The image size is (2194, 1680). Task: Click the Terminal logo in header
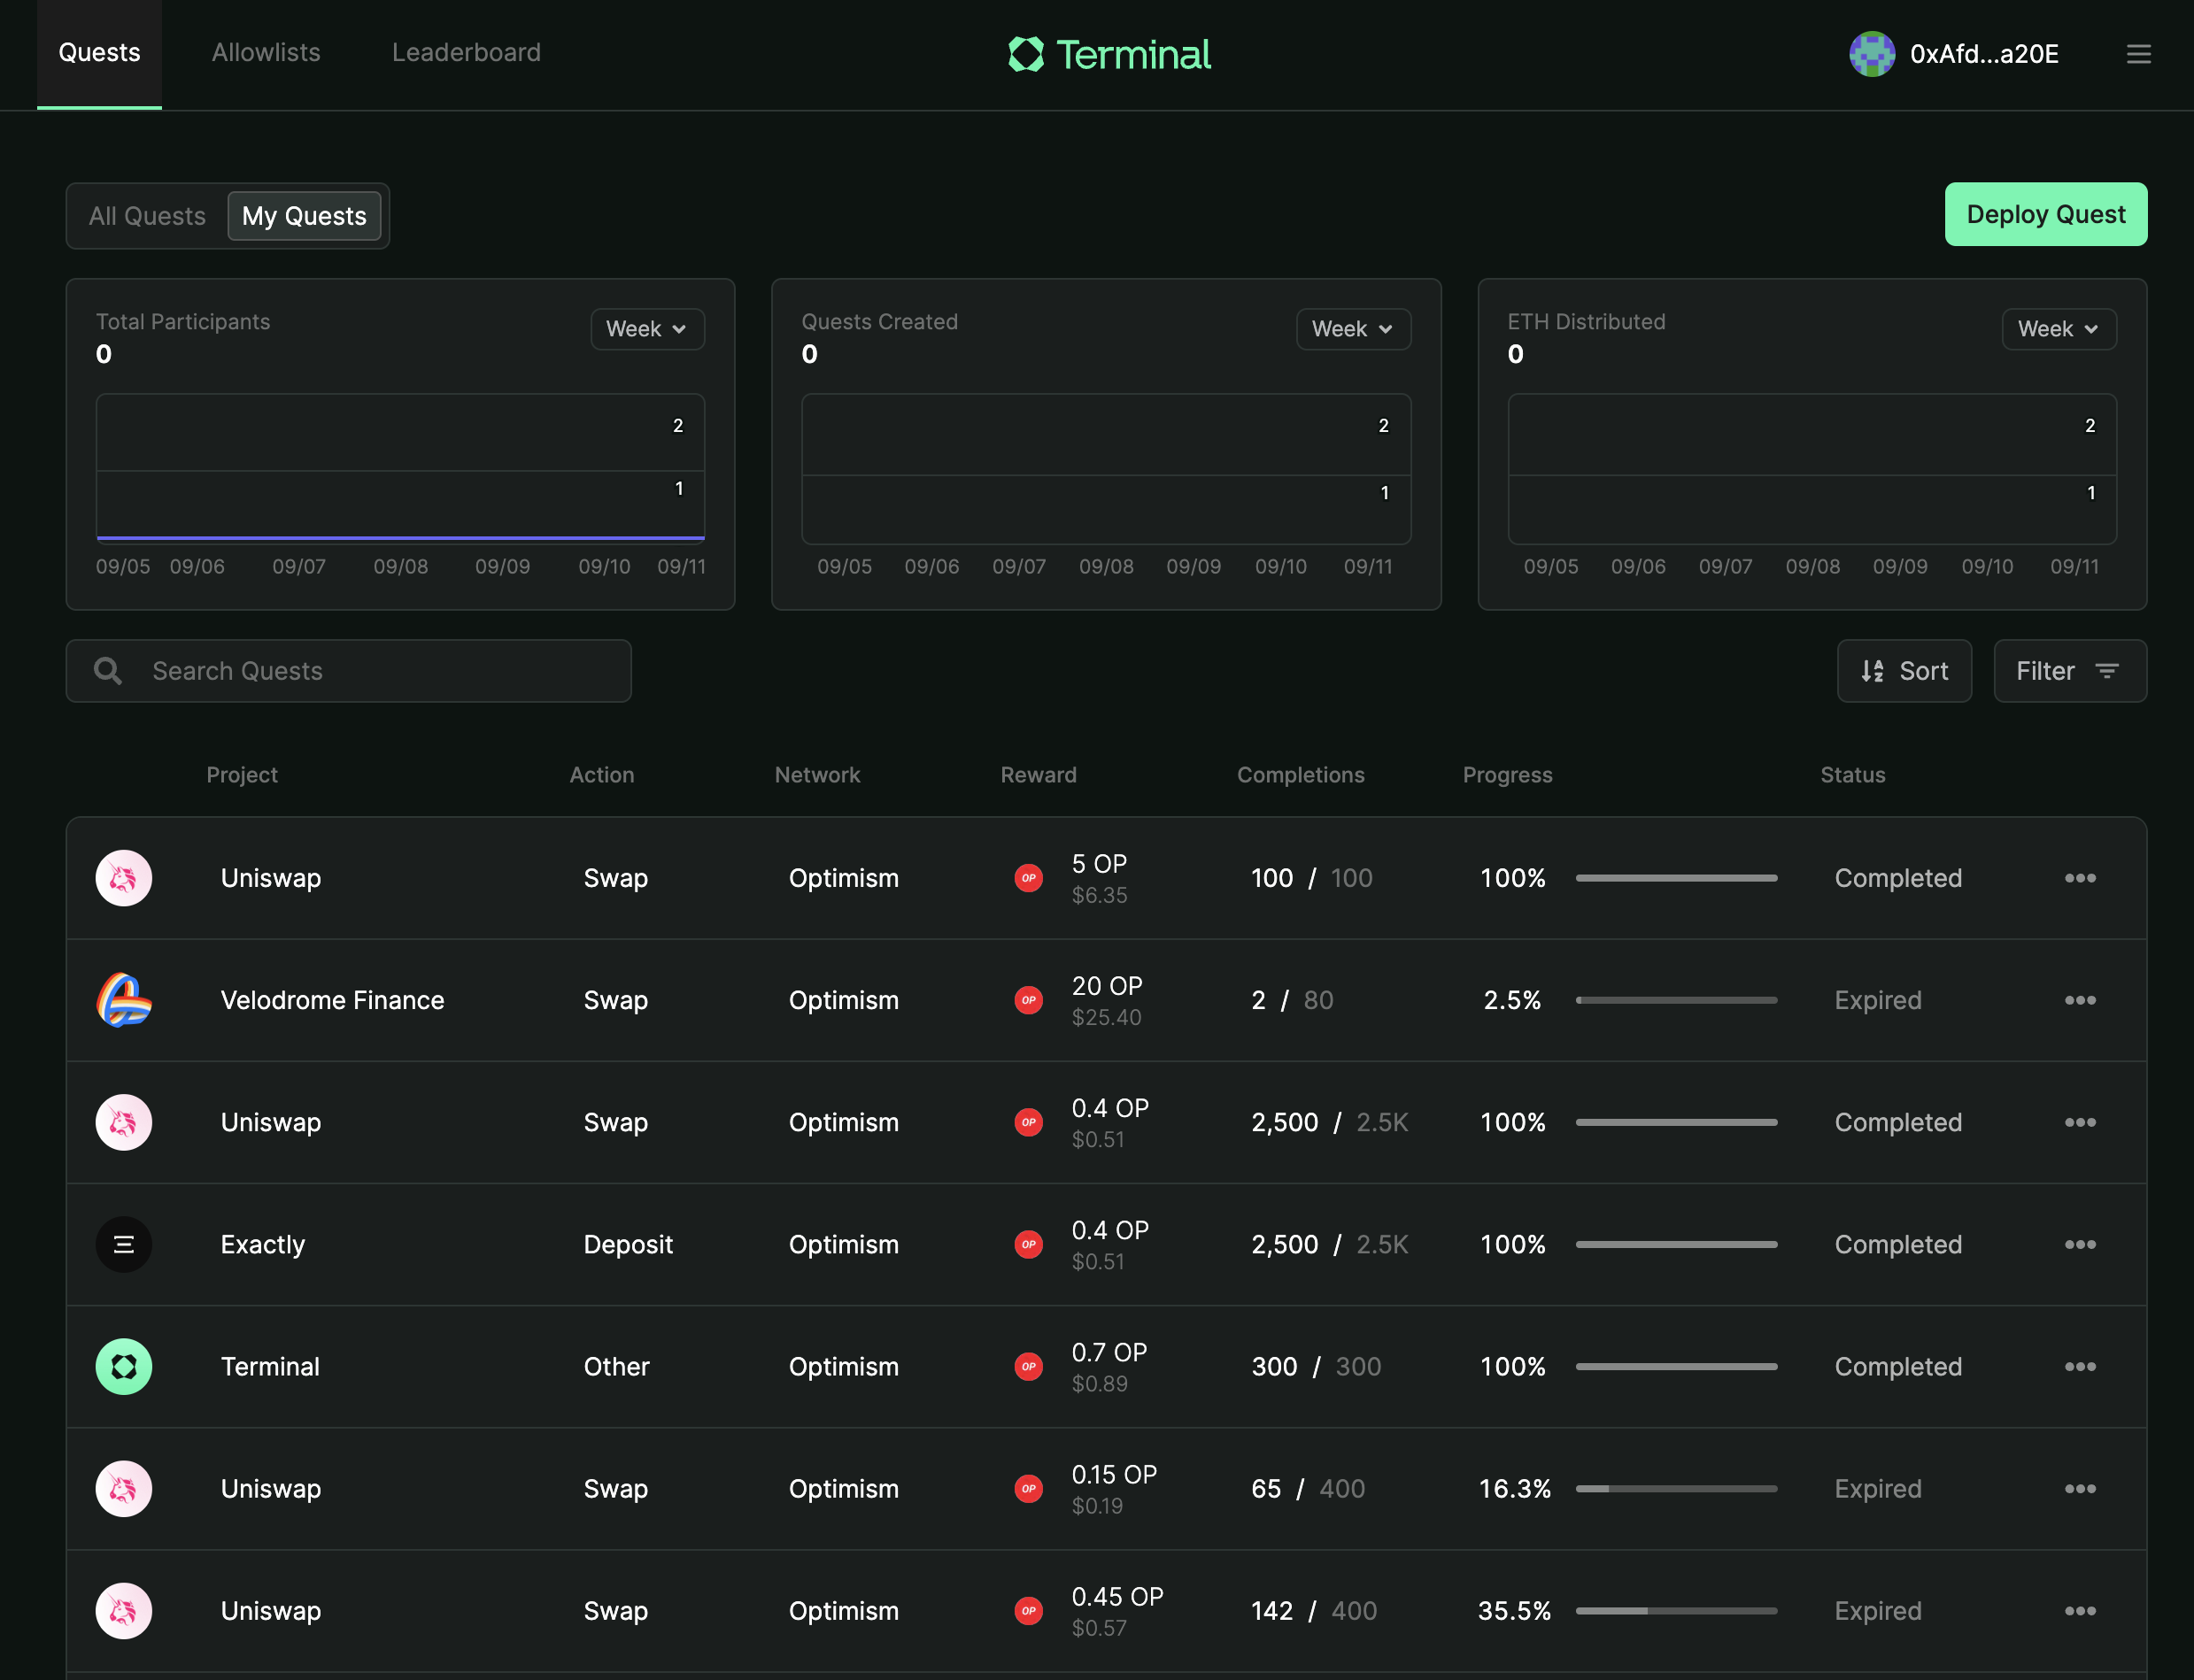point(1109,54)
